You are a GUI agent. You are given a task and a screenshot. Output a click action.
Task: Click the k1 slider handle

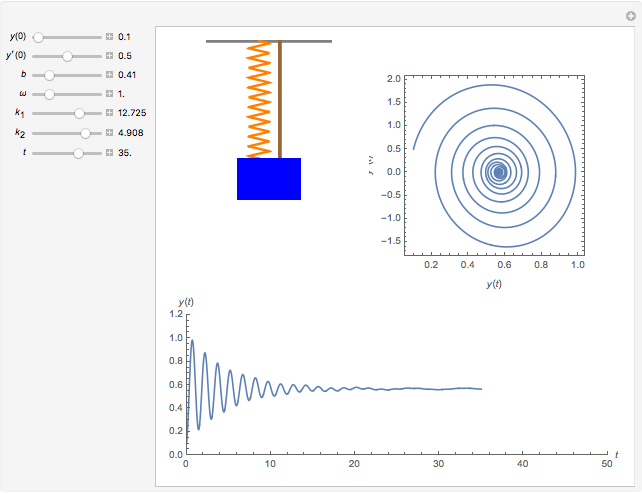point(80,113)
